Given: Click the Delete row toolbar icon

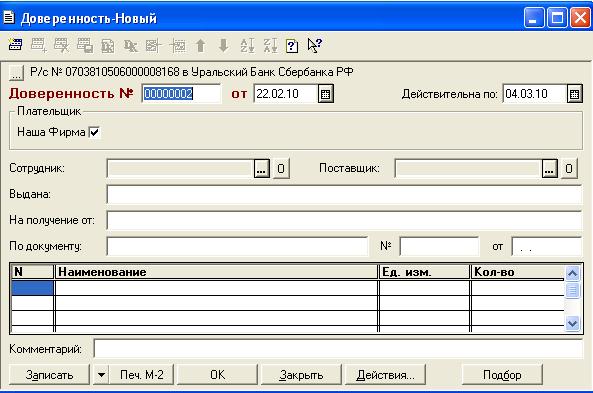Looking at the screenshot, I should point(62,45).
